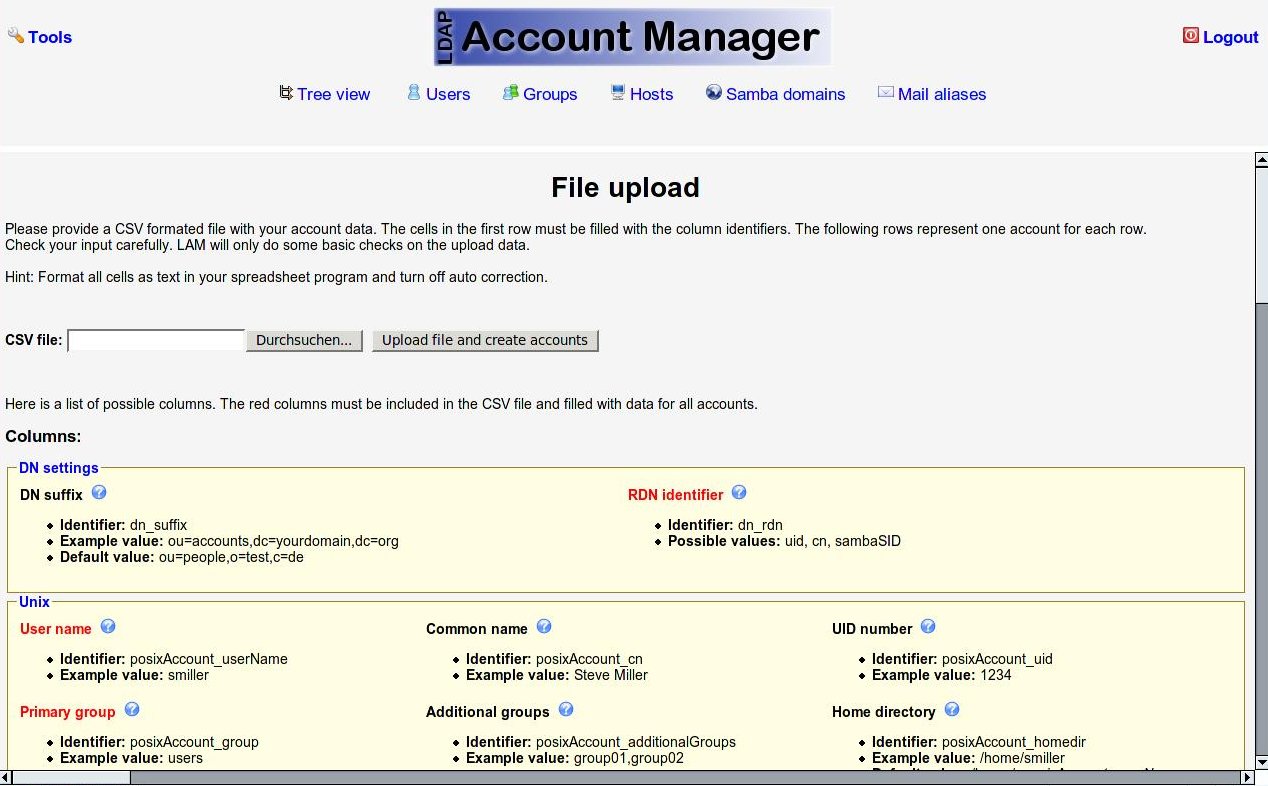
Task: Go to Mail aliases
Action: click(x=941, y=94)
